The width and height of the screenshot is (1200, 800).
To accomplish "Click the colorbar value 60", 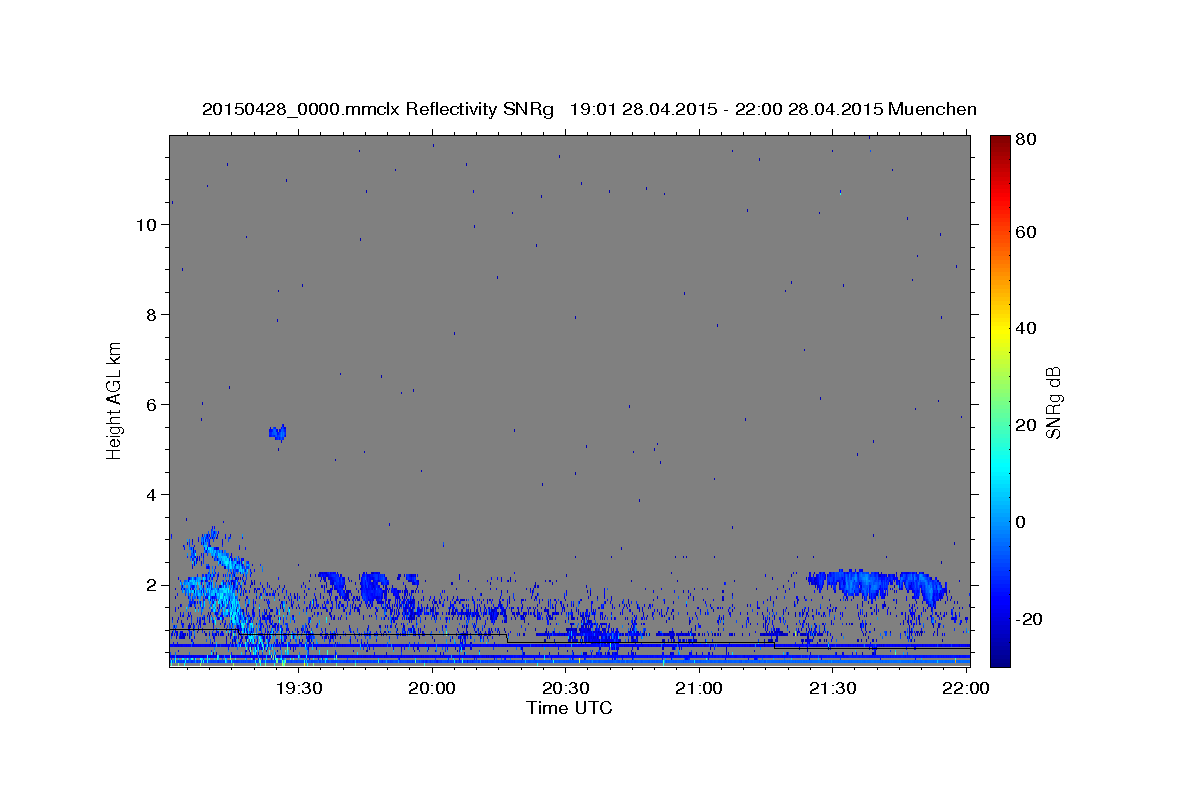I will (x=1028, y=232).
